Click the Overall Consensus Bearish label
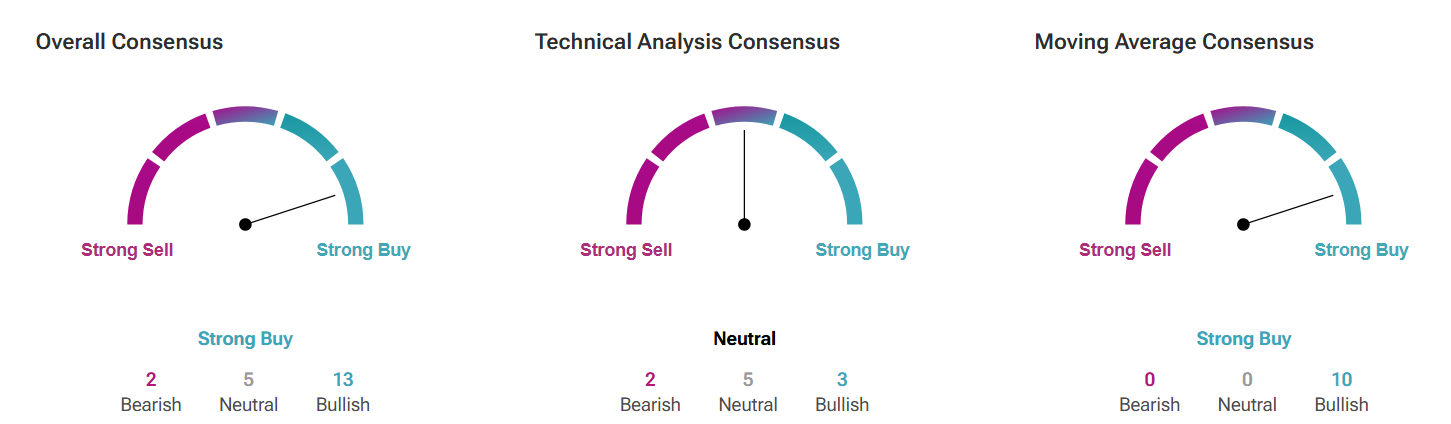Image resolution: width=1451 pixels, height=424 pixels. click(151, 405)
